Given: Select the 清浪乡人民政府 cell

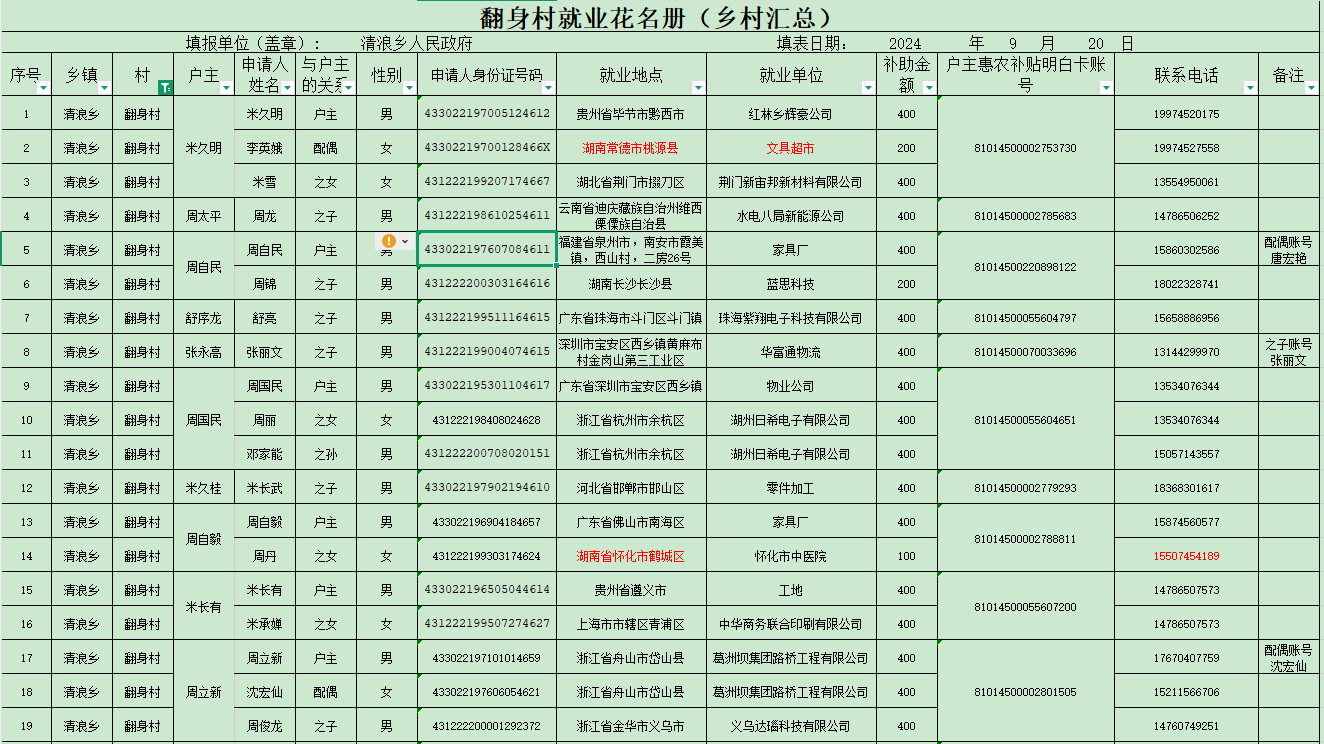Looking at the screenshot, I should point(417,43).
